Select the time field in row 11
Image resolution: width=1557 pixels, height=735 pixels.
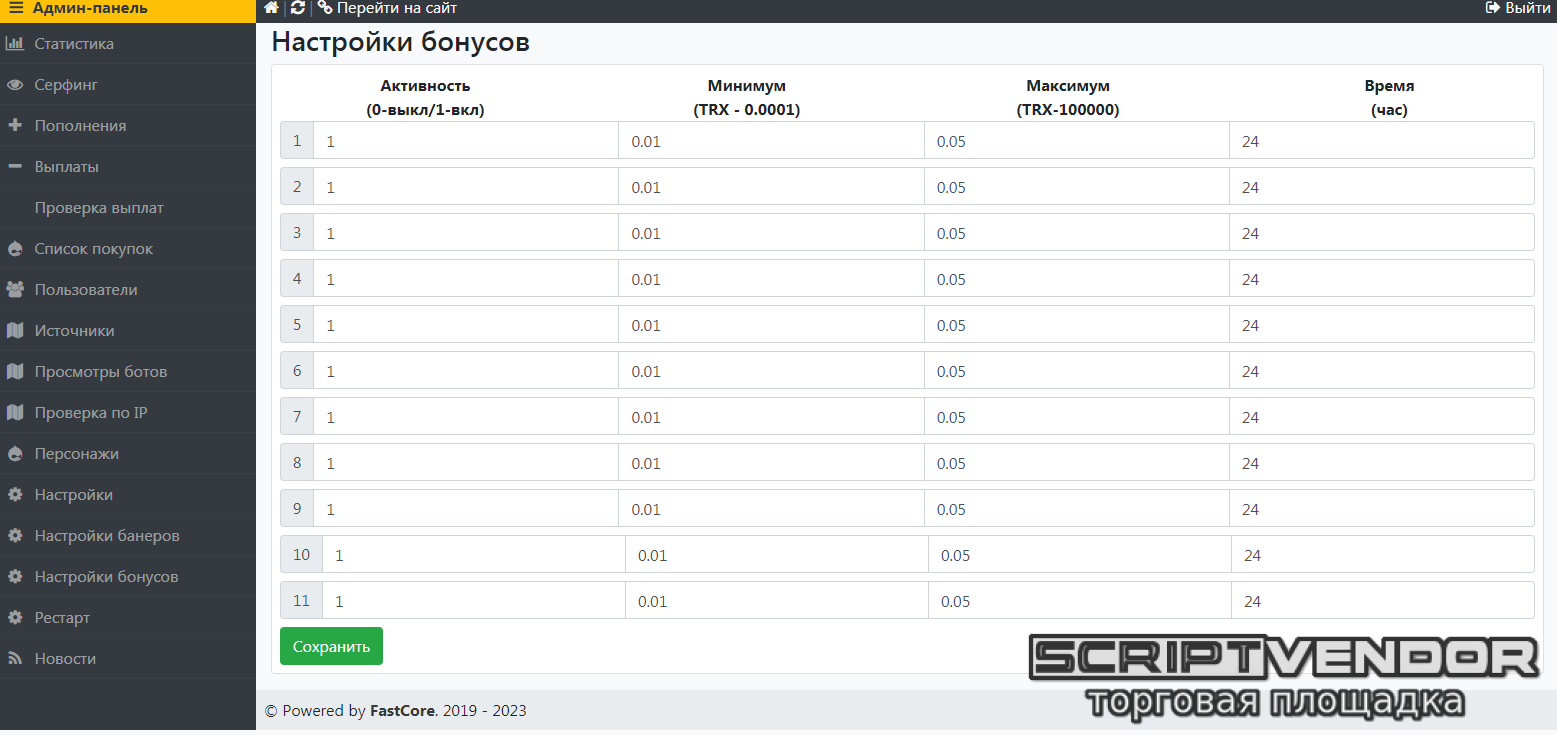(x=1383, y=601)
